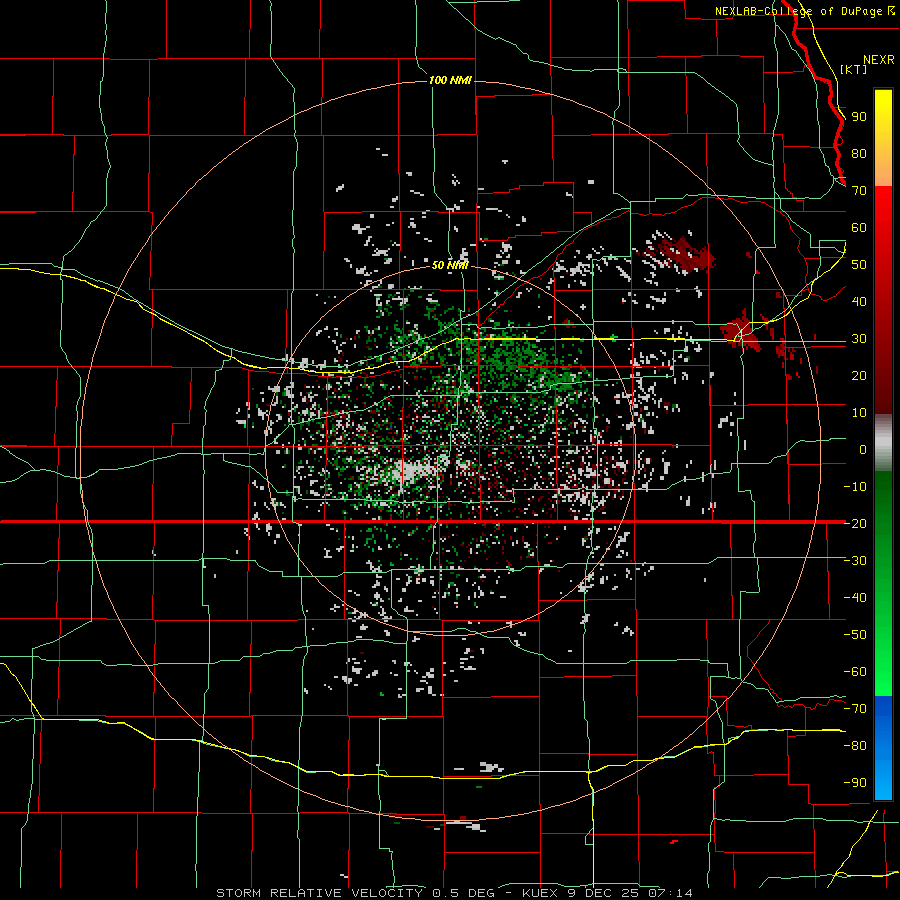Image resolution: width=900 pixels, height=900 pixels.
Task: Click the NEXR label above the scale
Action: [x=879, y=60]
